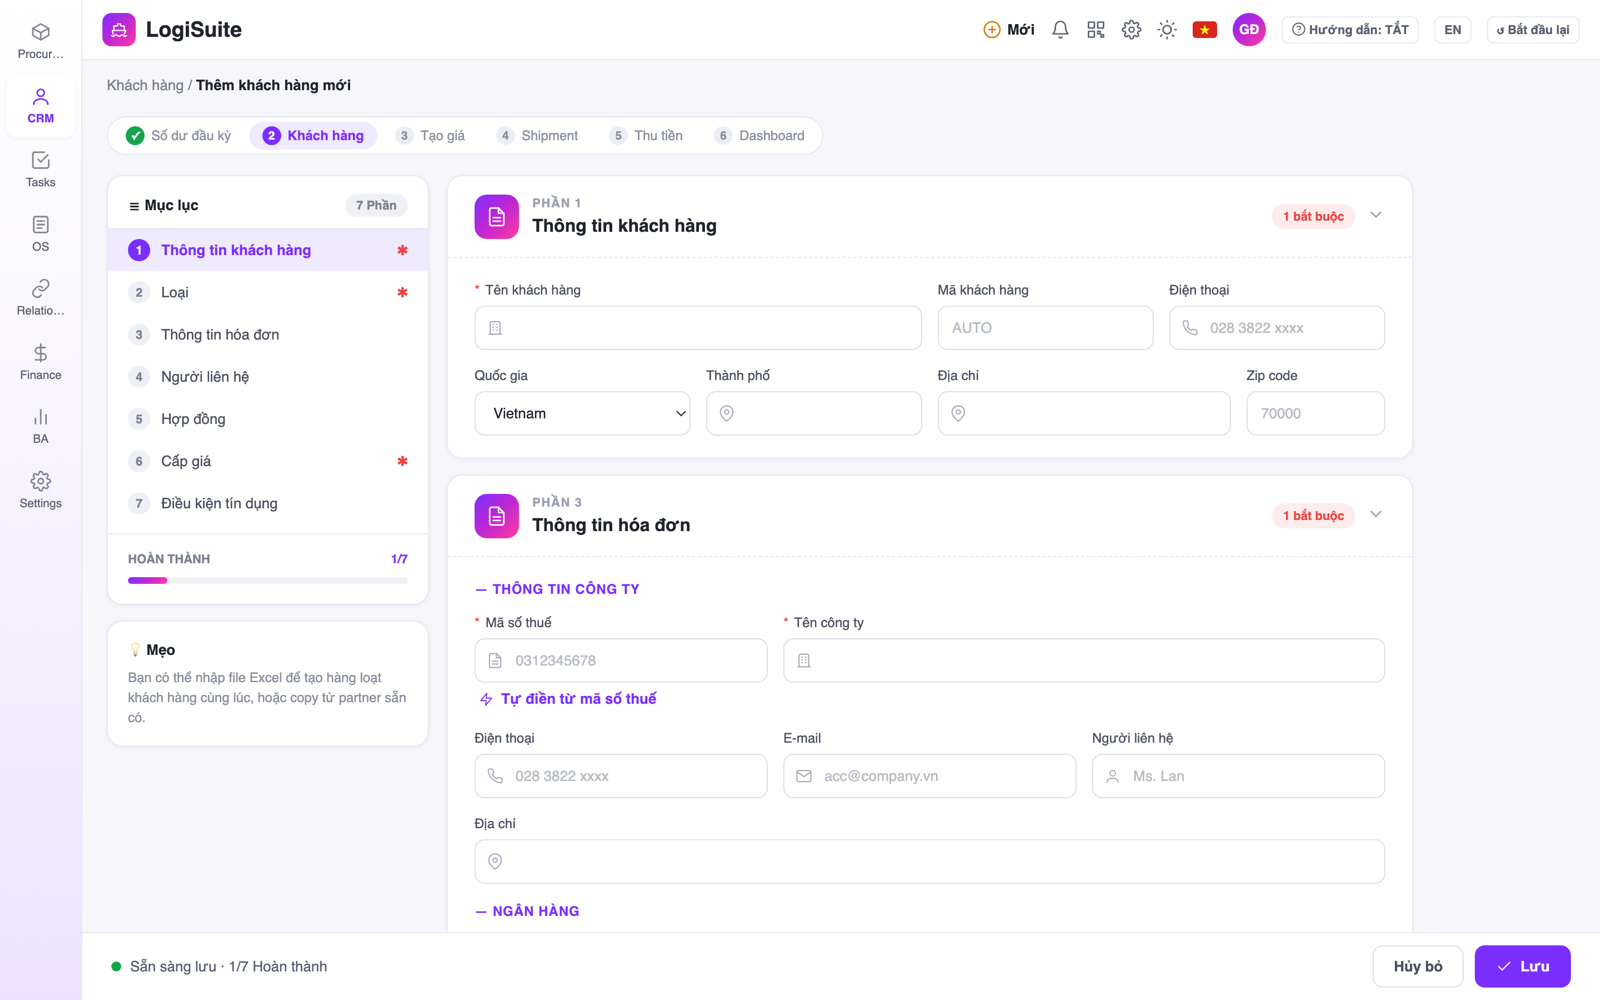This screenshot has height=1000, width=1600.
Task: Go to the Tạo giá step tab
Action: coord(431,136)
